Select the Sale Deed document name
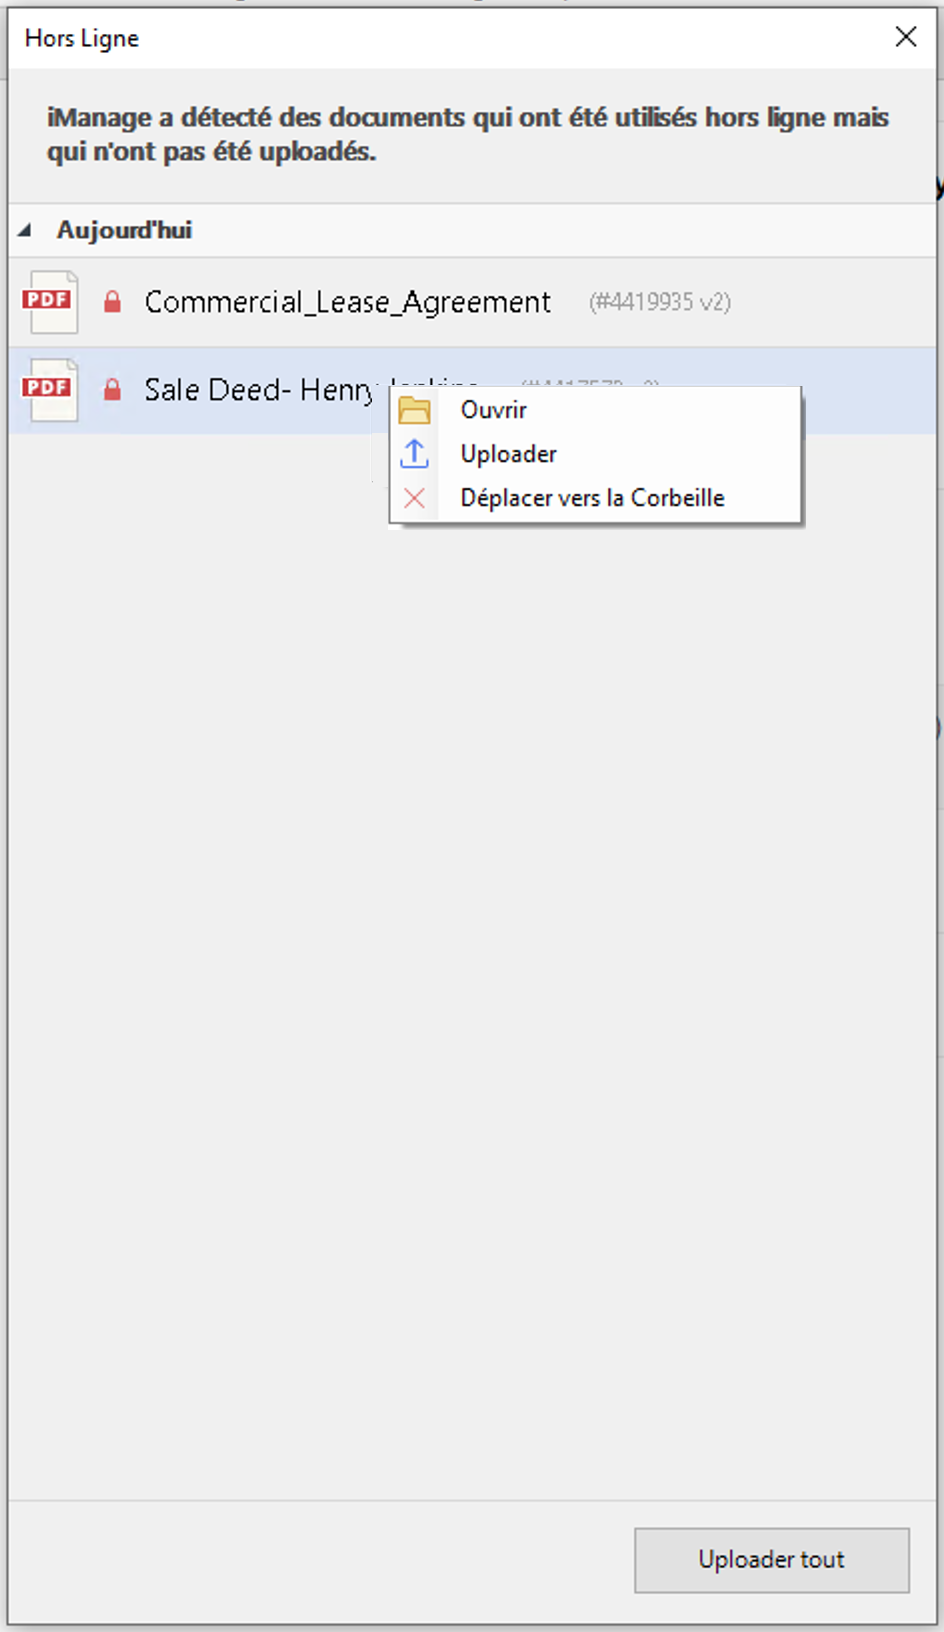This screenshot has width=944, height=1632. tap(258, 390)
